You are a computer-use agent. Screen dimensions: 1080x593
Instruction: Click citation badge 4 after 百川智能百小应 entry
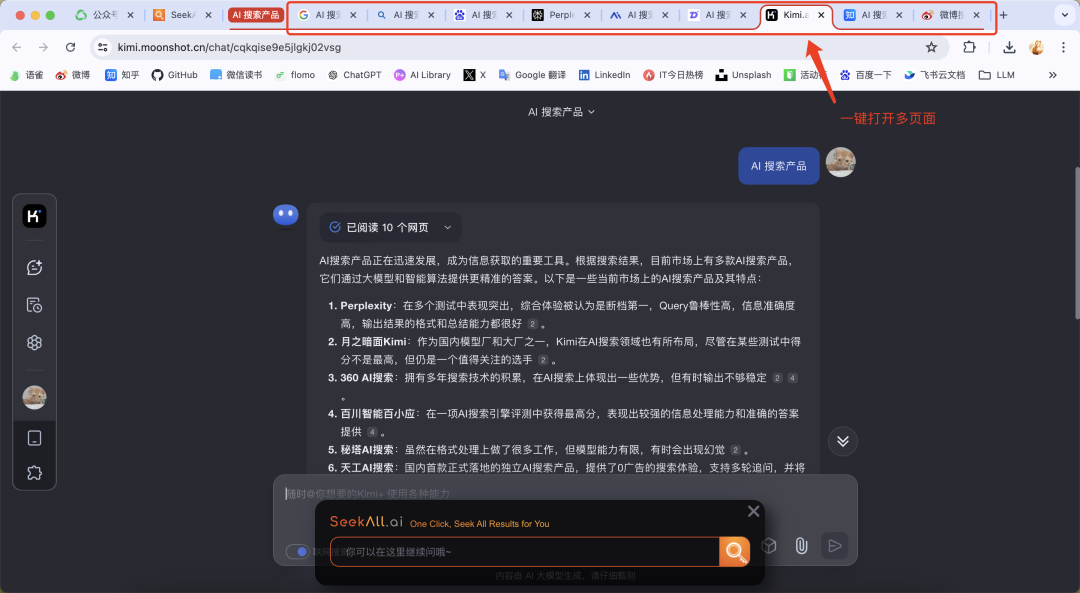pyautogui.click(x=372, y=432)
